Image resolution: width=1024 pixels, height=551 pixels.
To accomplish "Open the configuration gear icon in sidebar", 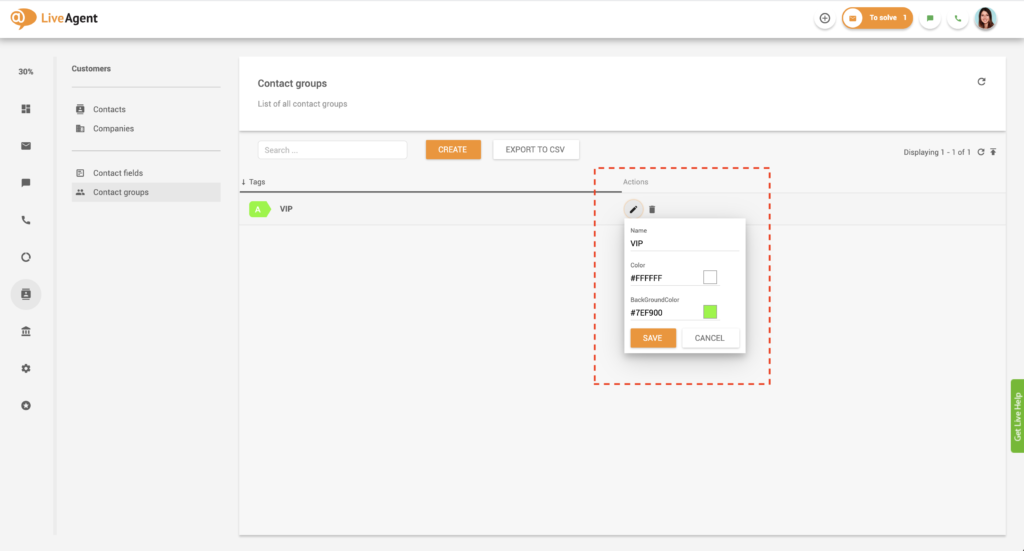I will coord(26,368).
